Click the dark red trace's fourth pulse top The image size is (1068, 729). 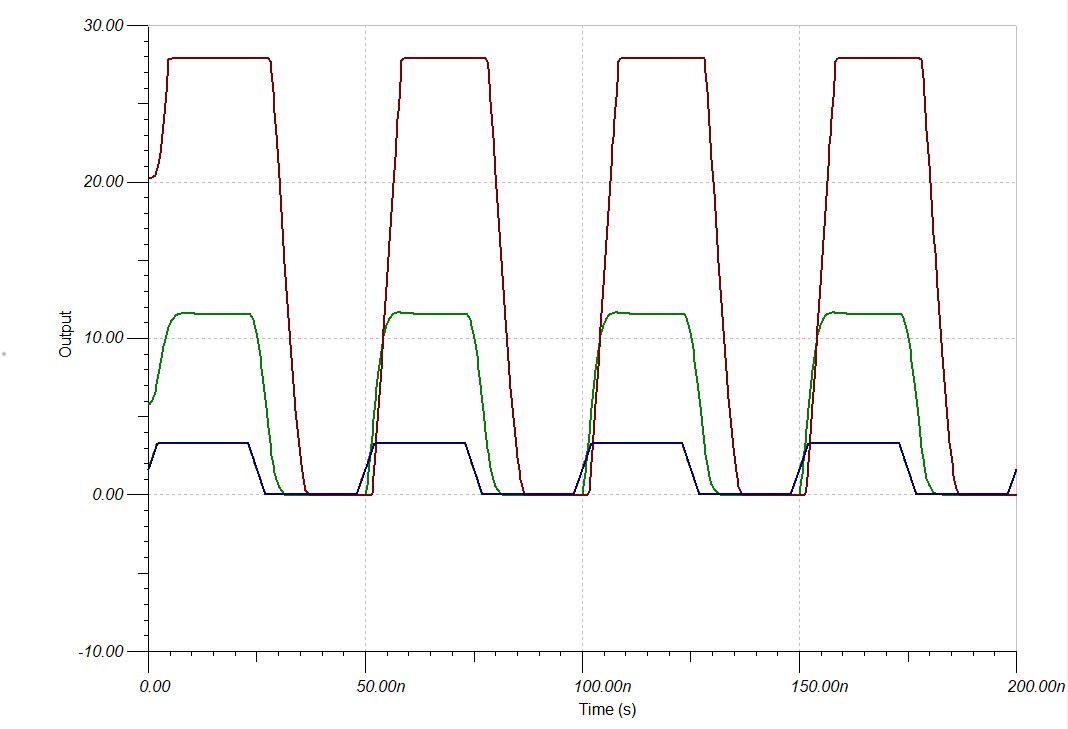click(879, 58)
